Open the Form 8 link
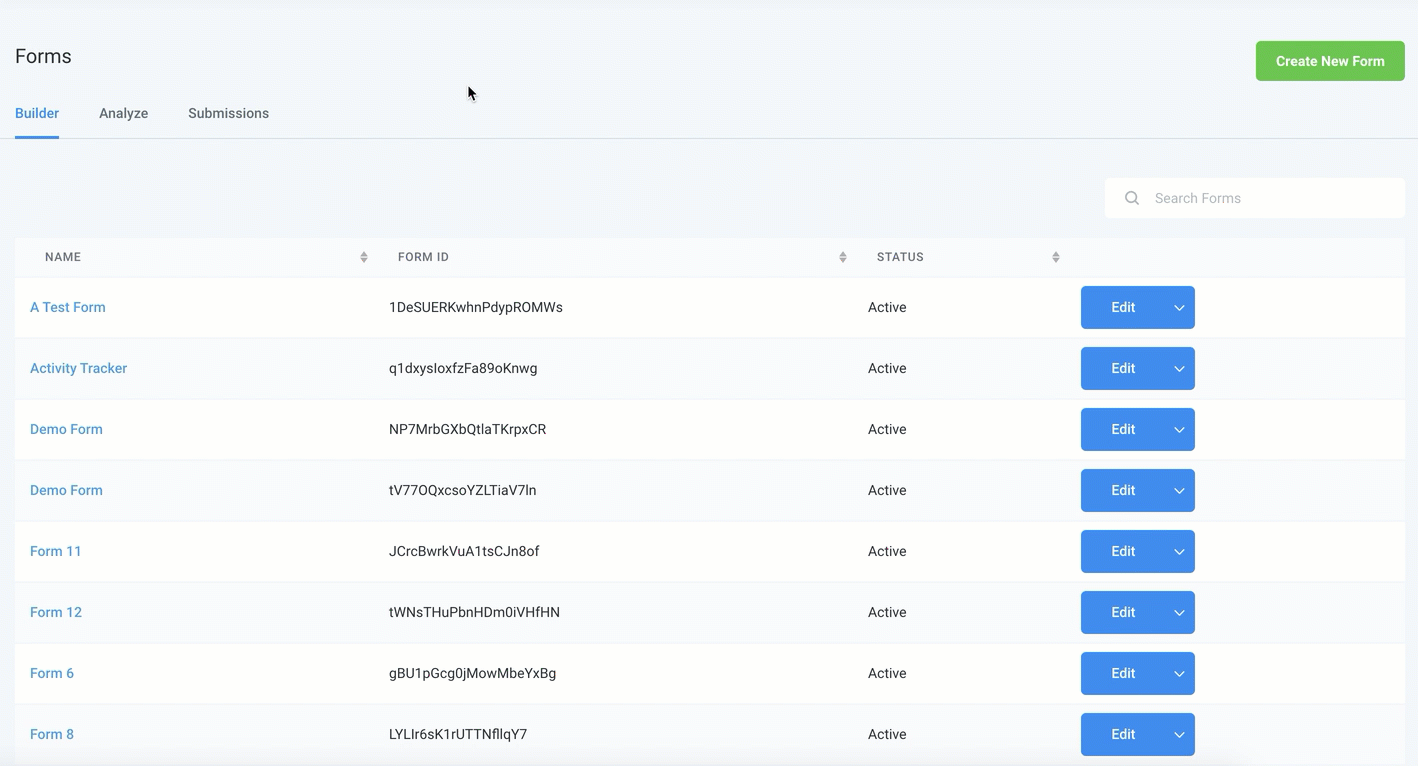Image resolution: width=1418 pixels, height=766 pixels. [x=52, y=734]
